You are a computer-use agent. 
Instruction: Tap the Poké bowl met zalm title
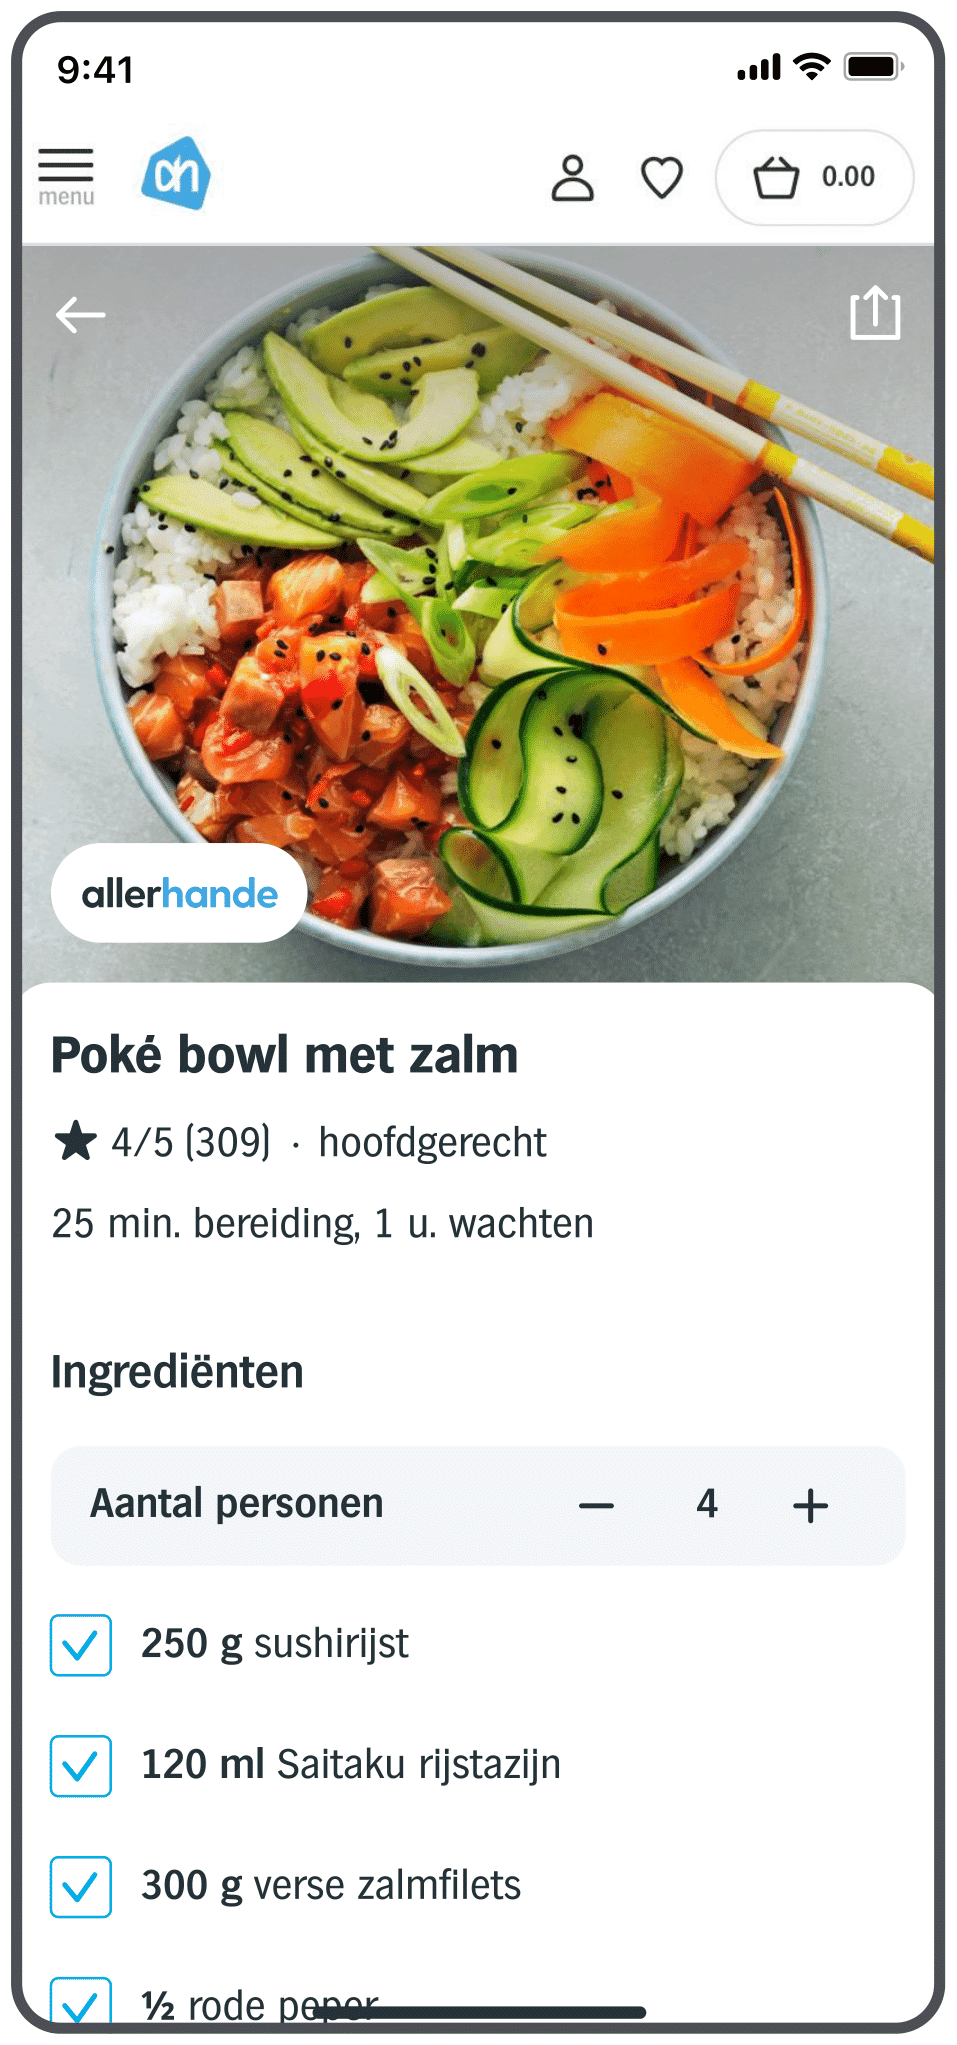[285, 1055]
